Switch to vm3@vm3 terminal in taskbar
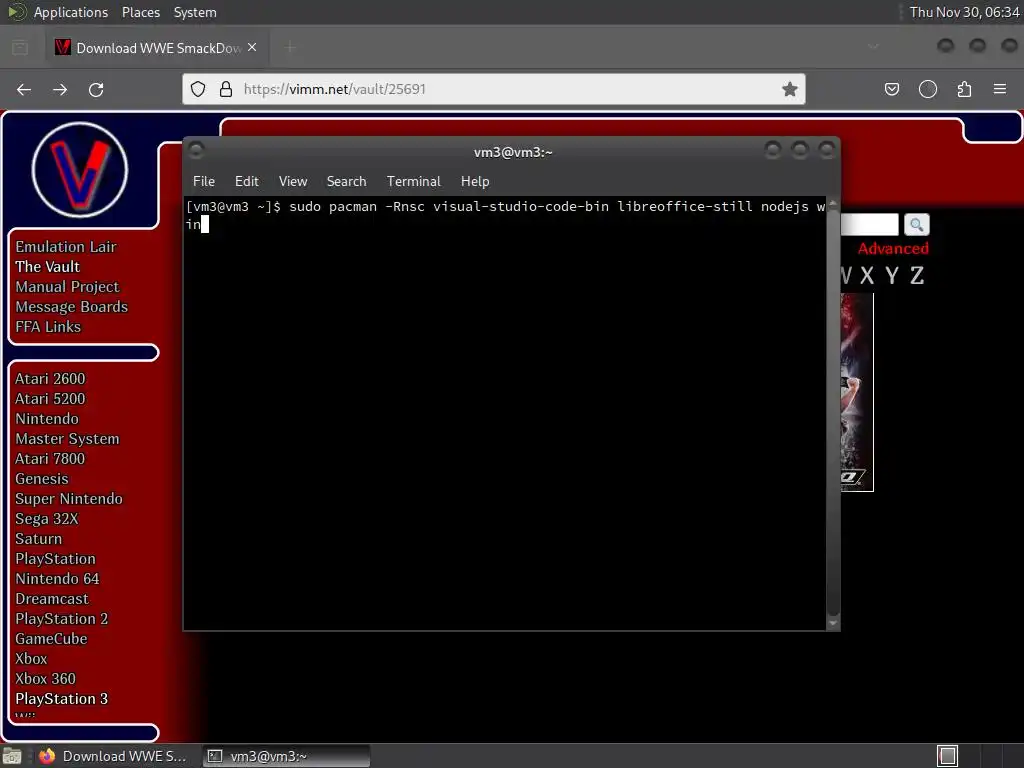 click(286, 756)
